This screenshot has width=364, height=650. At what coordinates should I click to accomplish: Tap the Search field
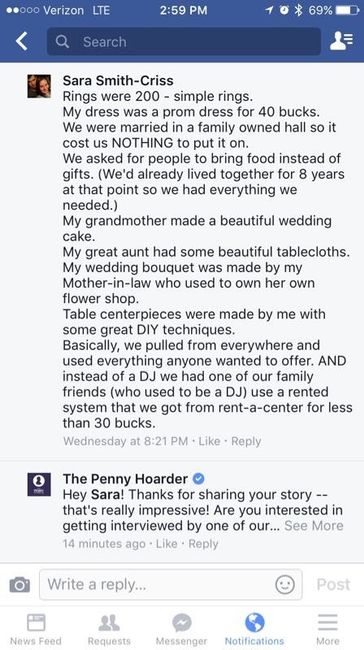(184, 41)
